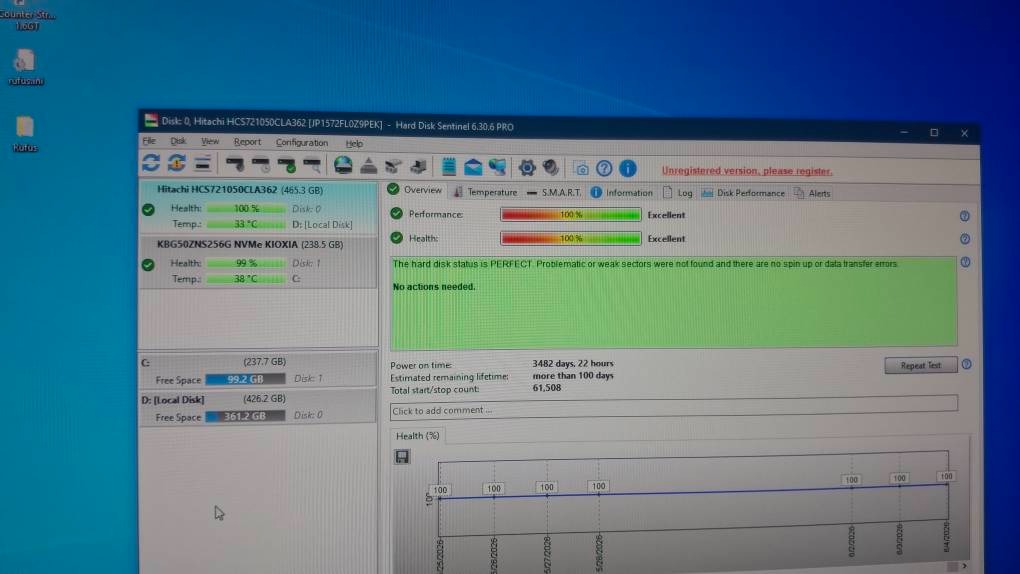Switch to the Alerts tab

[x=812, y=193]
